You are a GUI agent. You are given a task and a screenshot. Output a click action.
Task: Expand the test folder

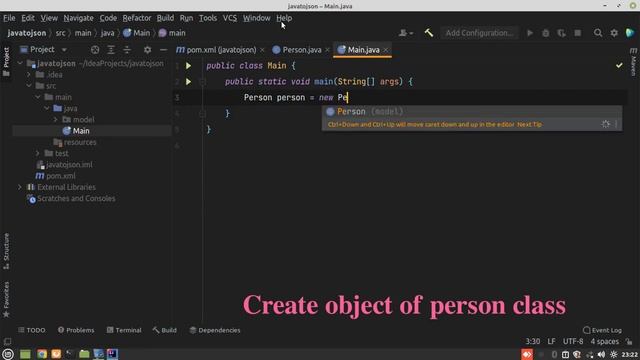(38, 153)
